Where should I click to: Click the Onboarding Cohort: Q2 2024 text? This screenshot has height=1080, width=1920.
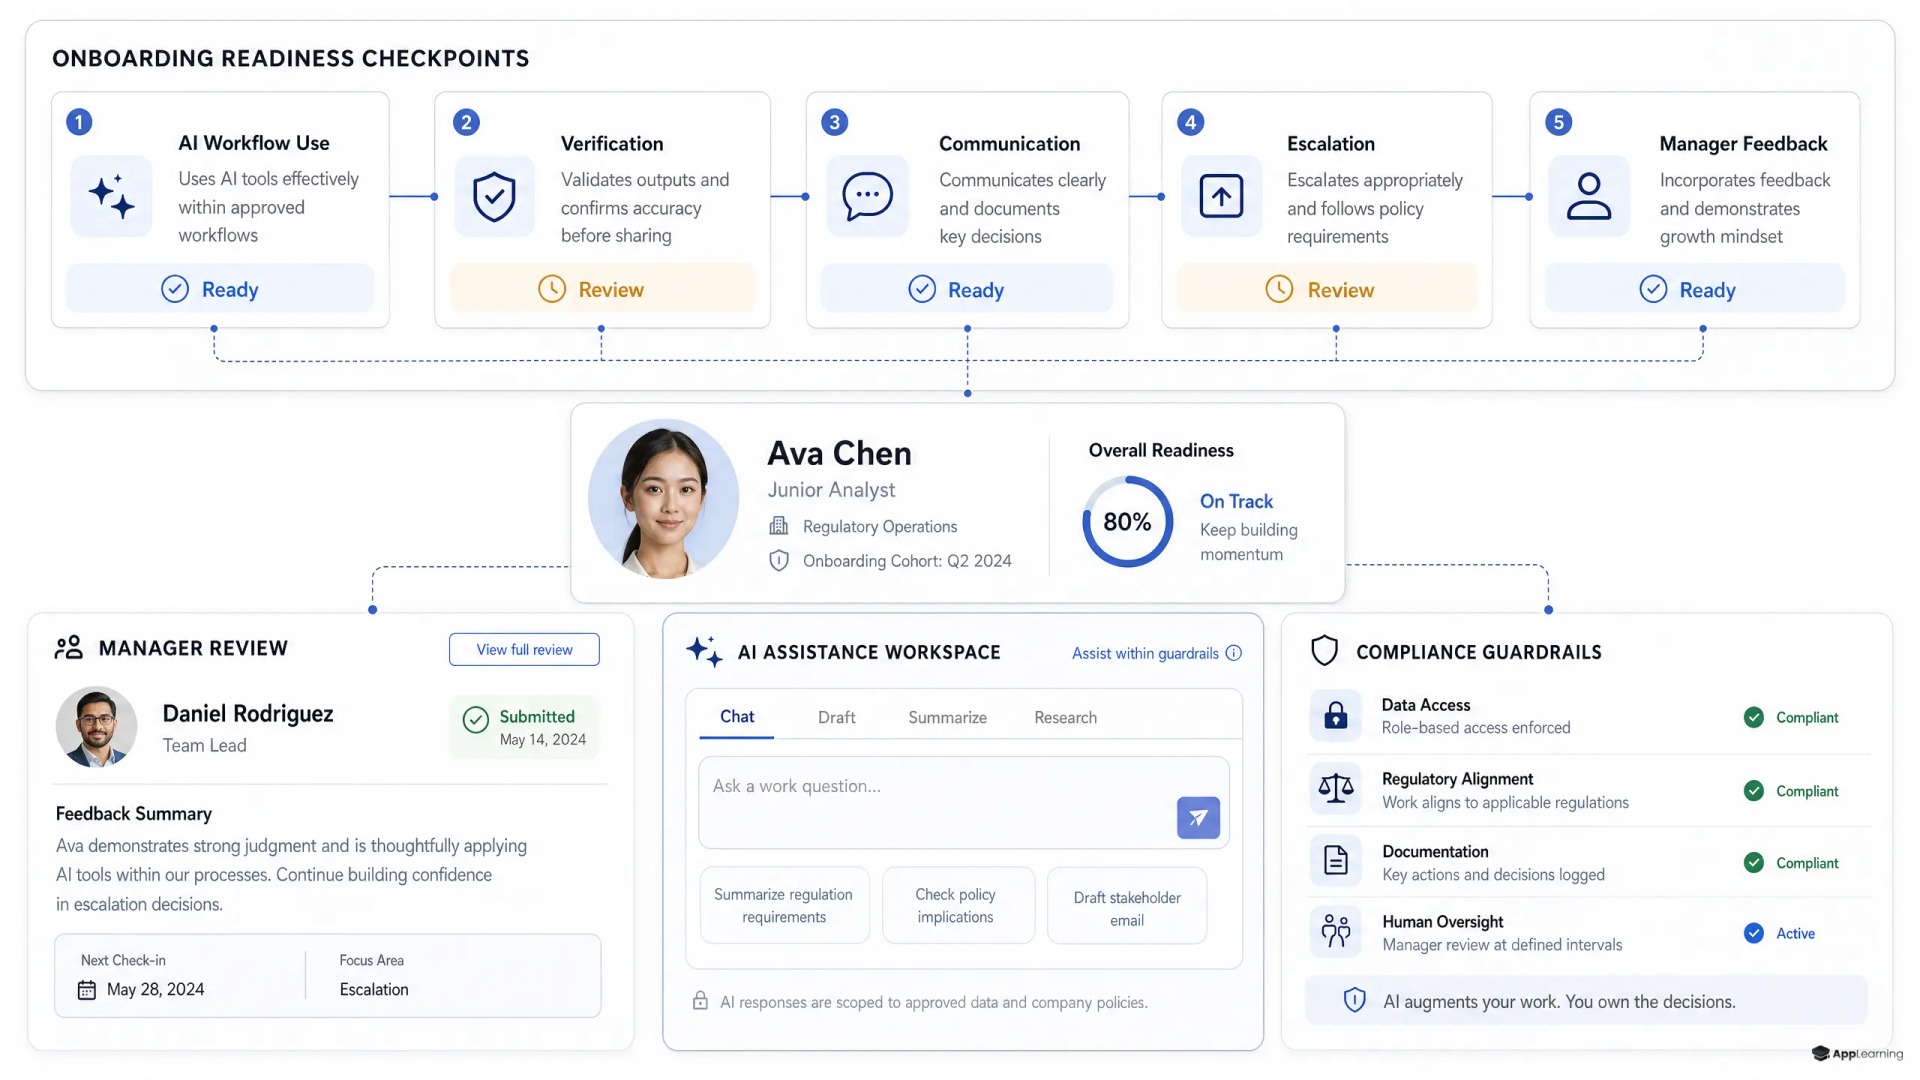[907, 561]
